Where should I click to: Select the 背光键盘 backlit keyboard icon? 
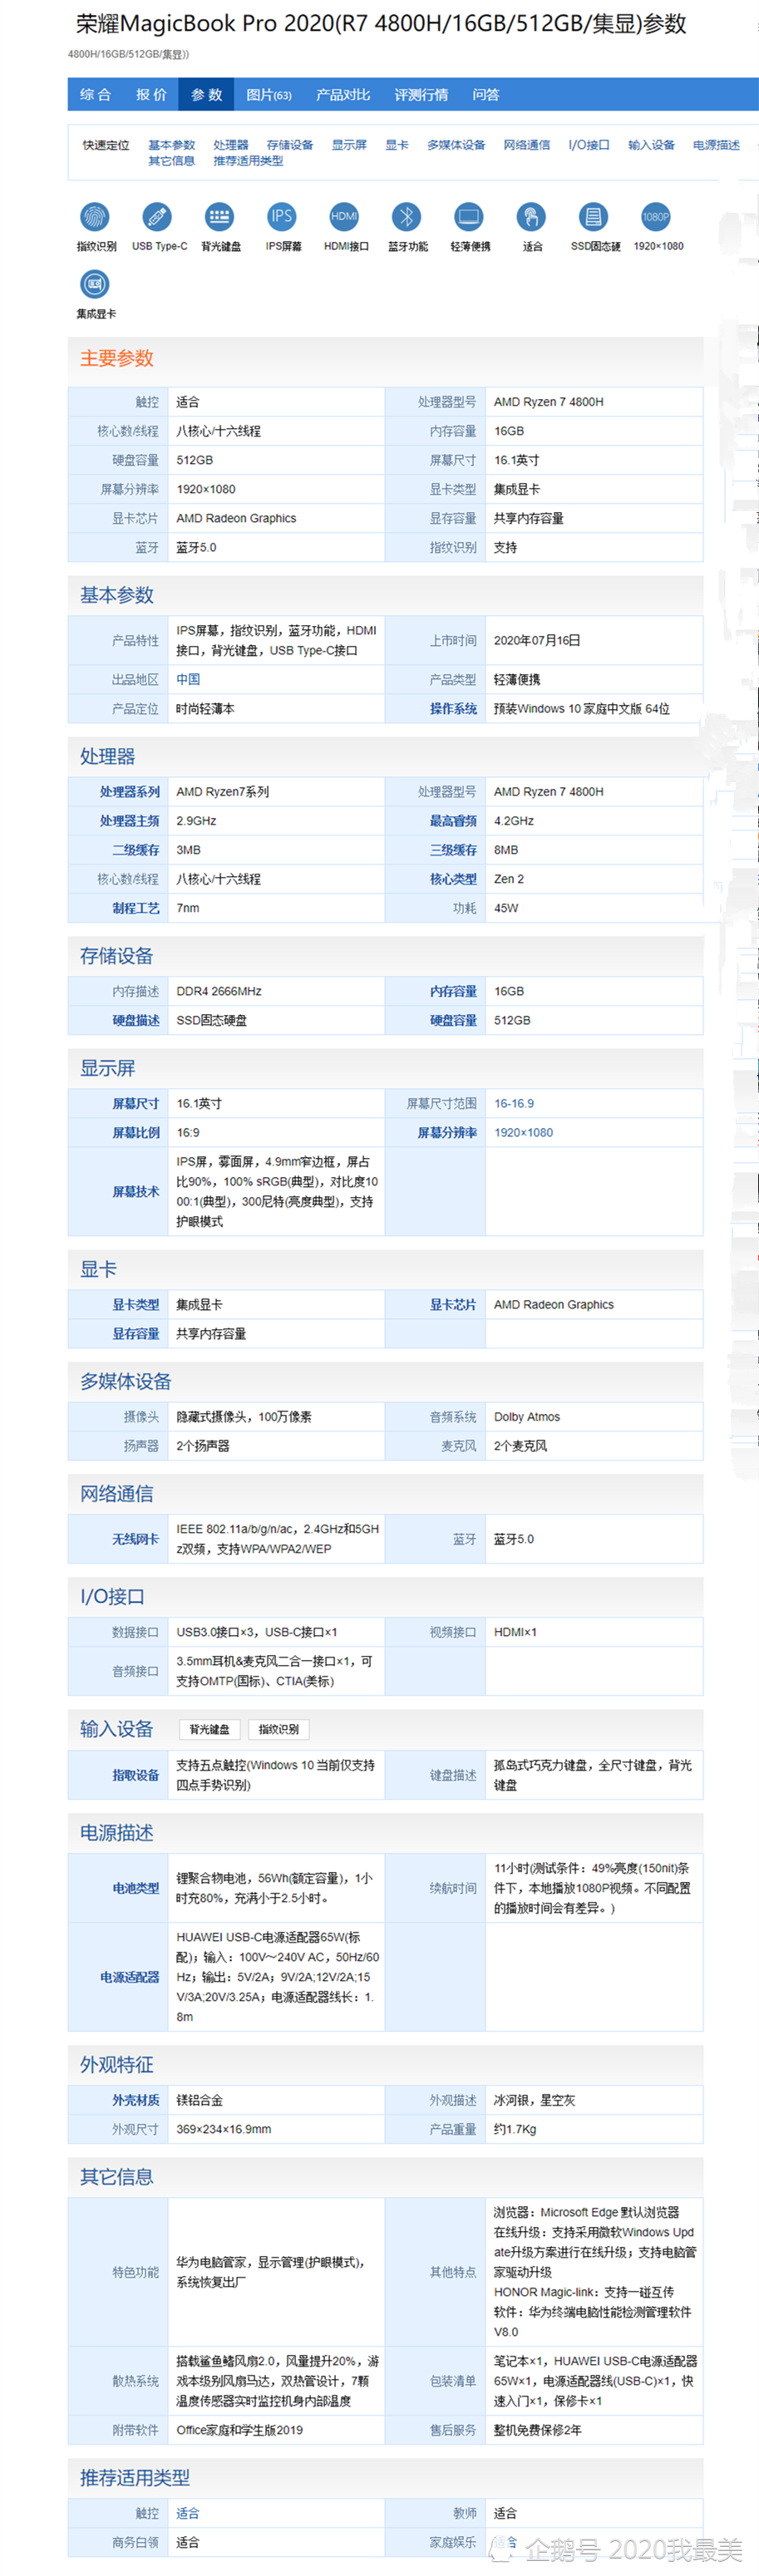[x=220, y=216]
